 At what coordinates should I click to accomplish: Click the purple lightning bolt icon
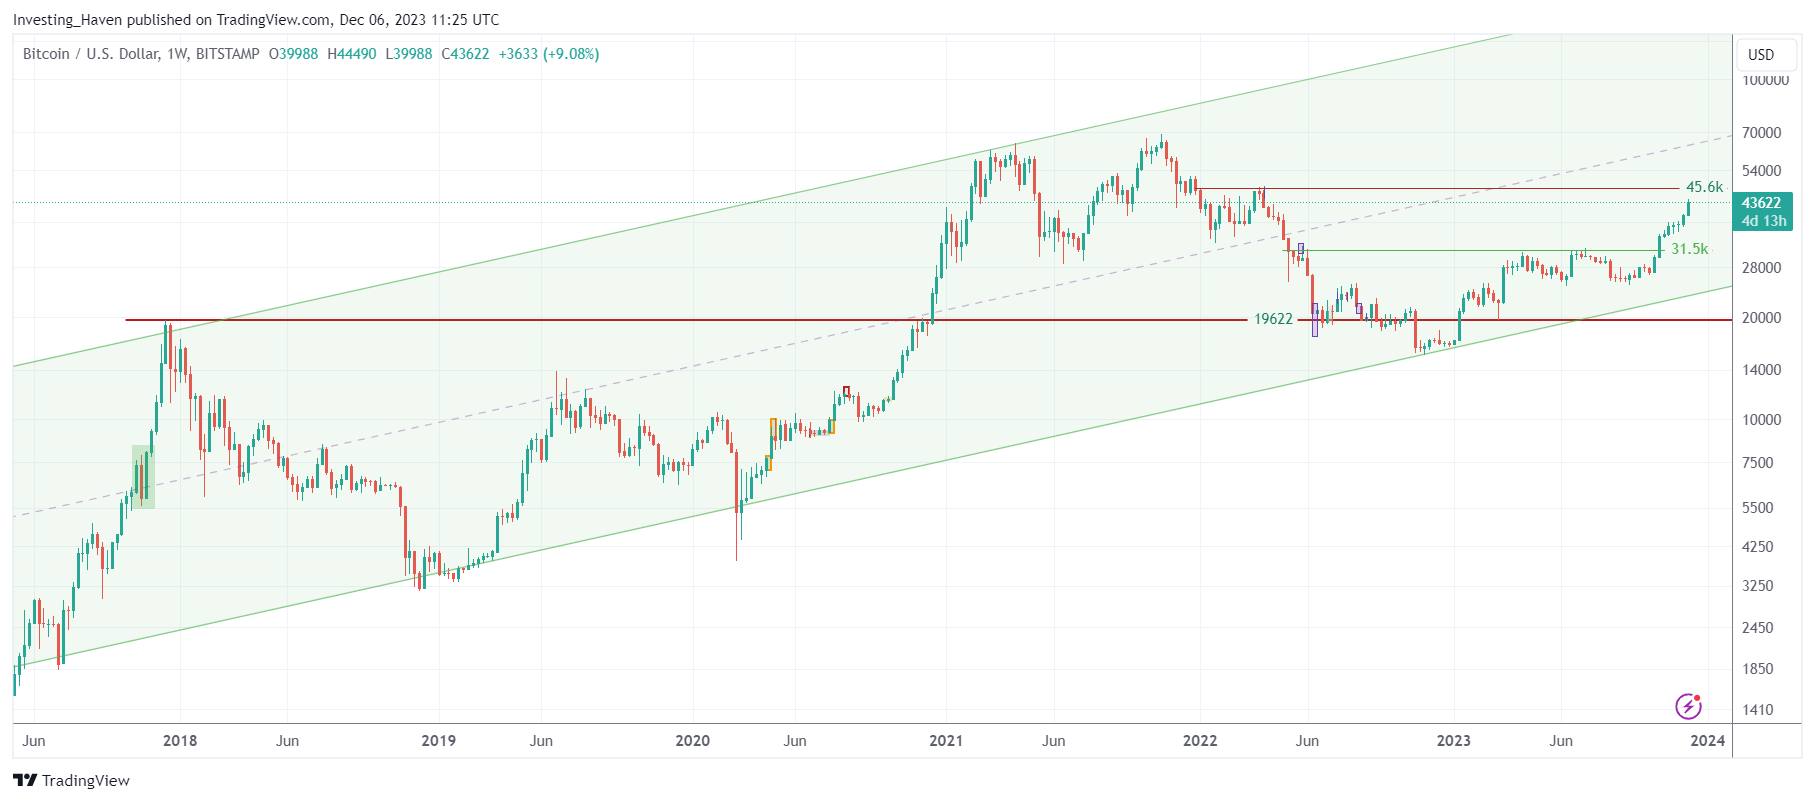pos(1689,706)
